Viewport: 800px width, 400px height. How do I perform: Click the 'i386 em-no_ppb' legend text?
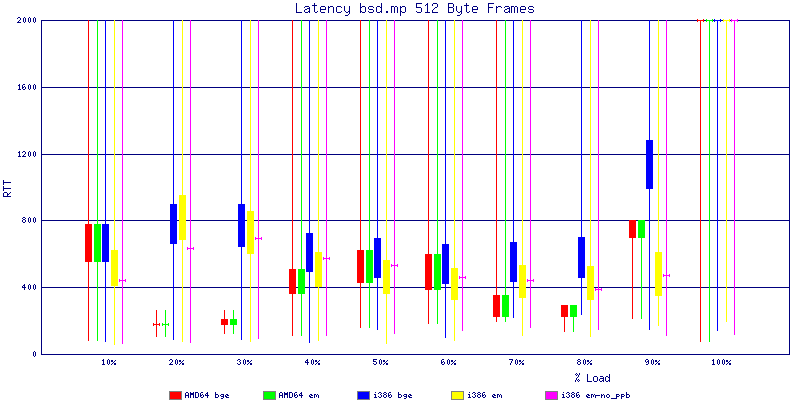click(x=595, y=395)
